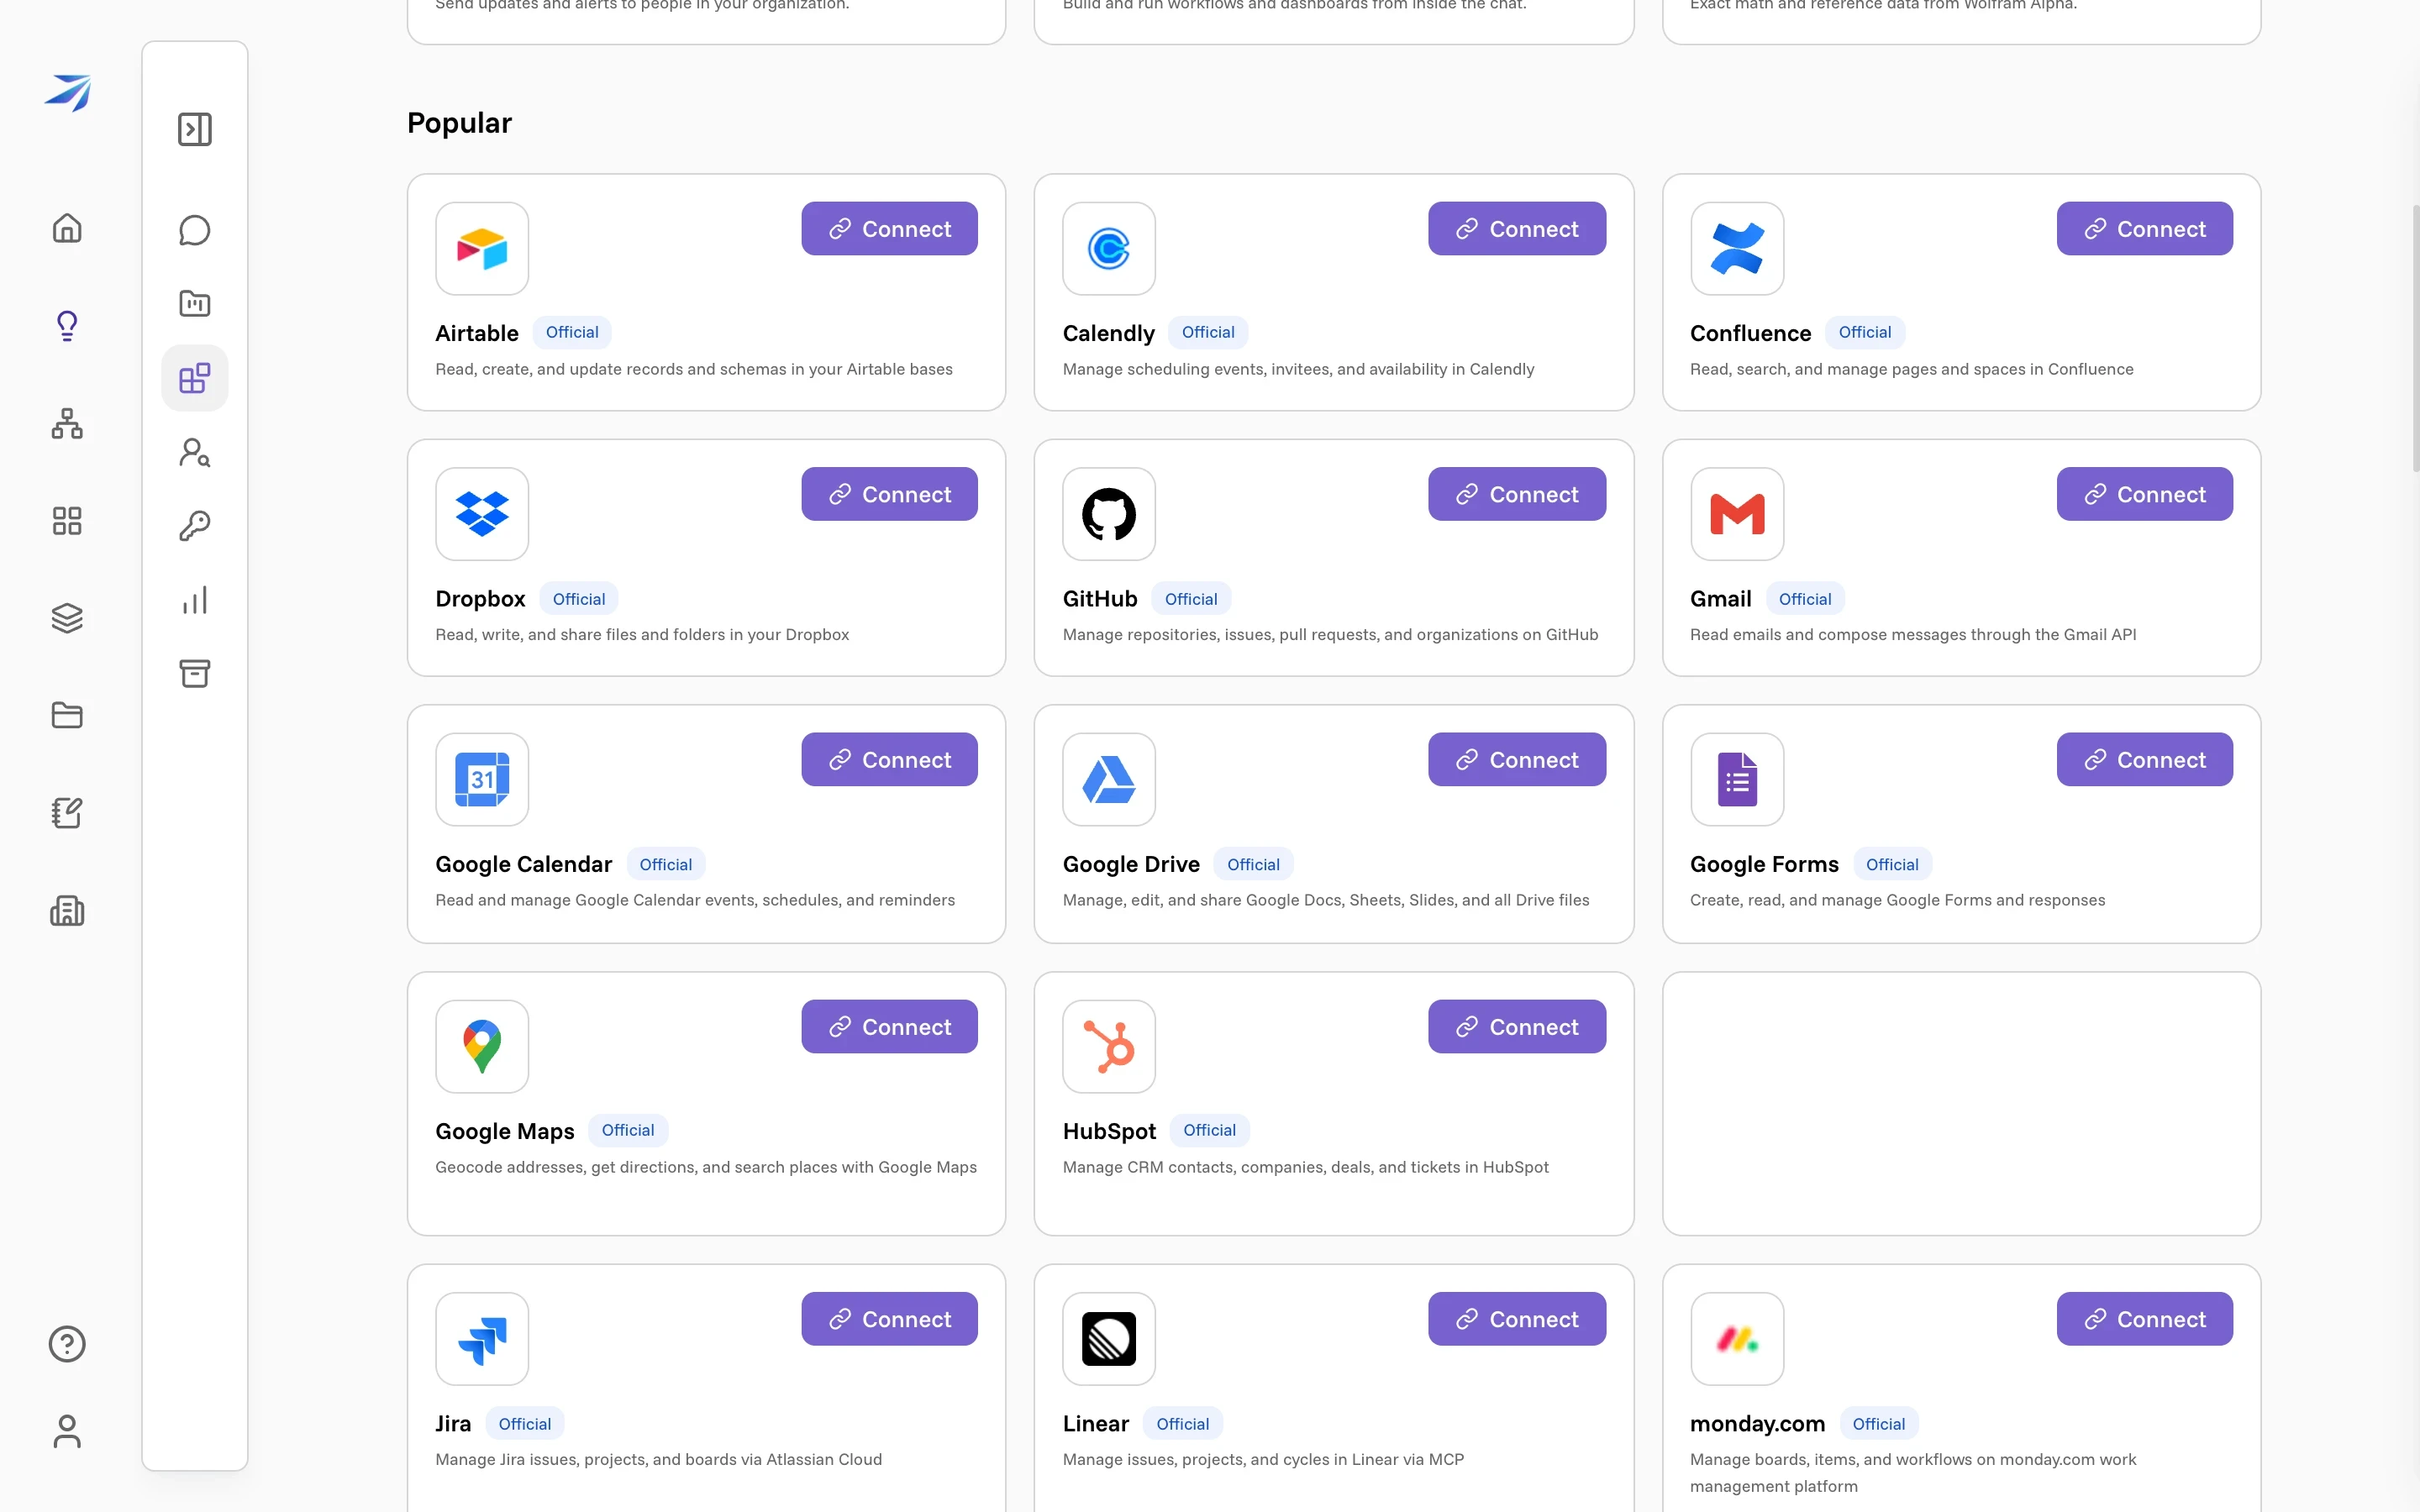Click the Confluence logo icon
Image resolution: width=2420 pixels, height=1512 pixels.
tap(1737, 249)
